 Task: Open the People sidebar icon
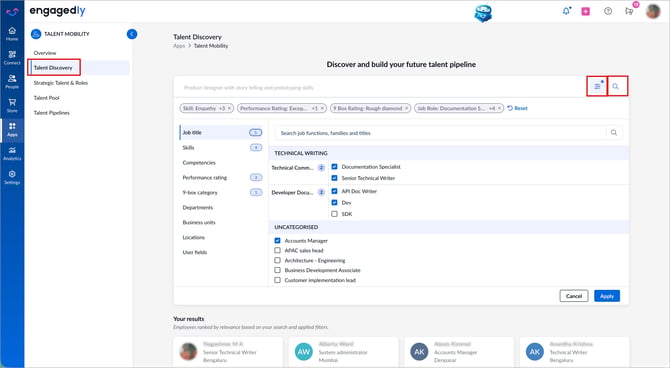12,82
